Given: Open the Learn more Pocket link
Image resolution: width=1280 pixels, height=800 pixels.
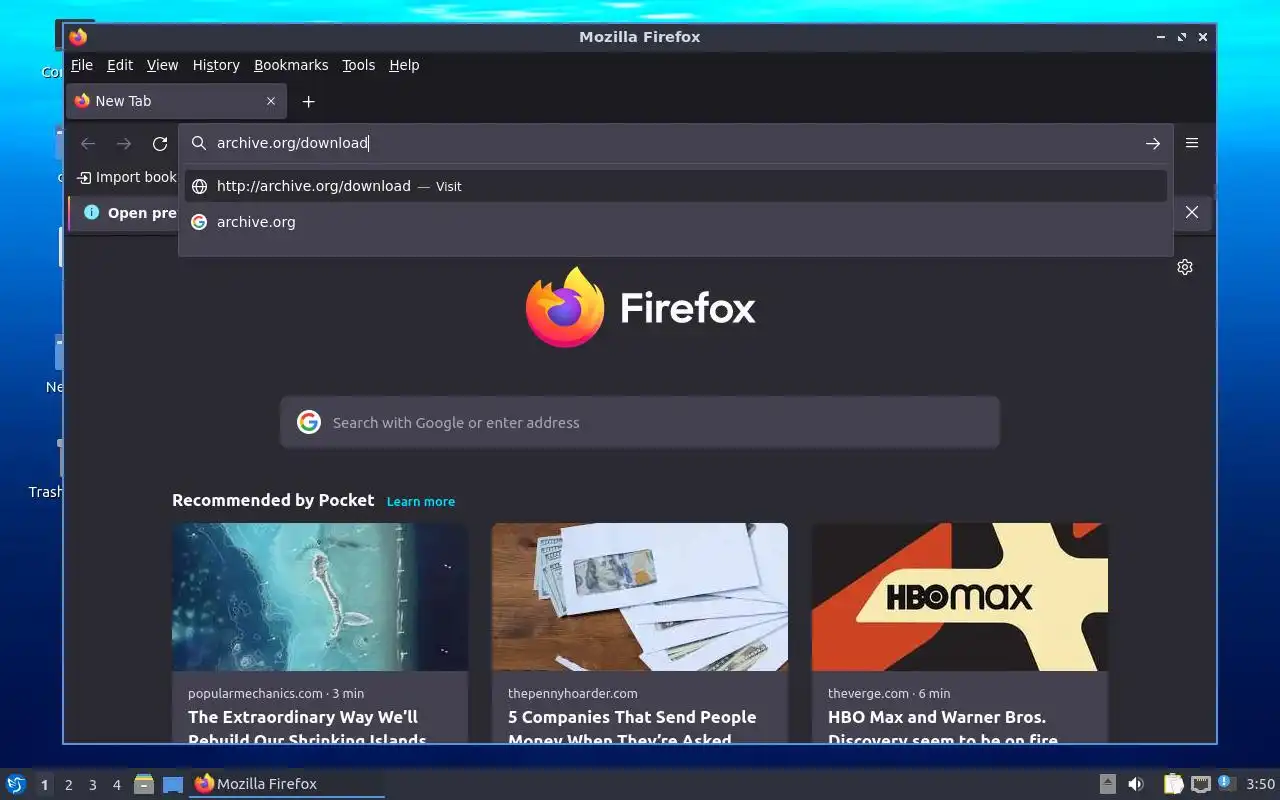Looking at the screenshot, I should click(421, 501).
